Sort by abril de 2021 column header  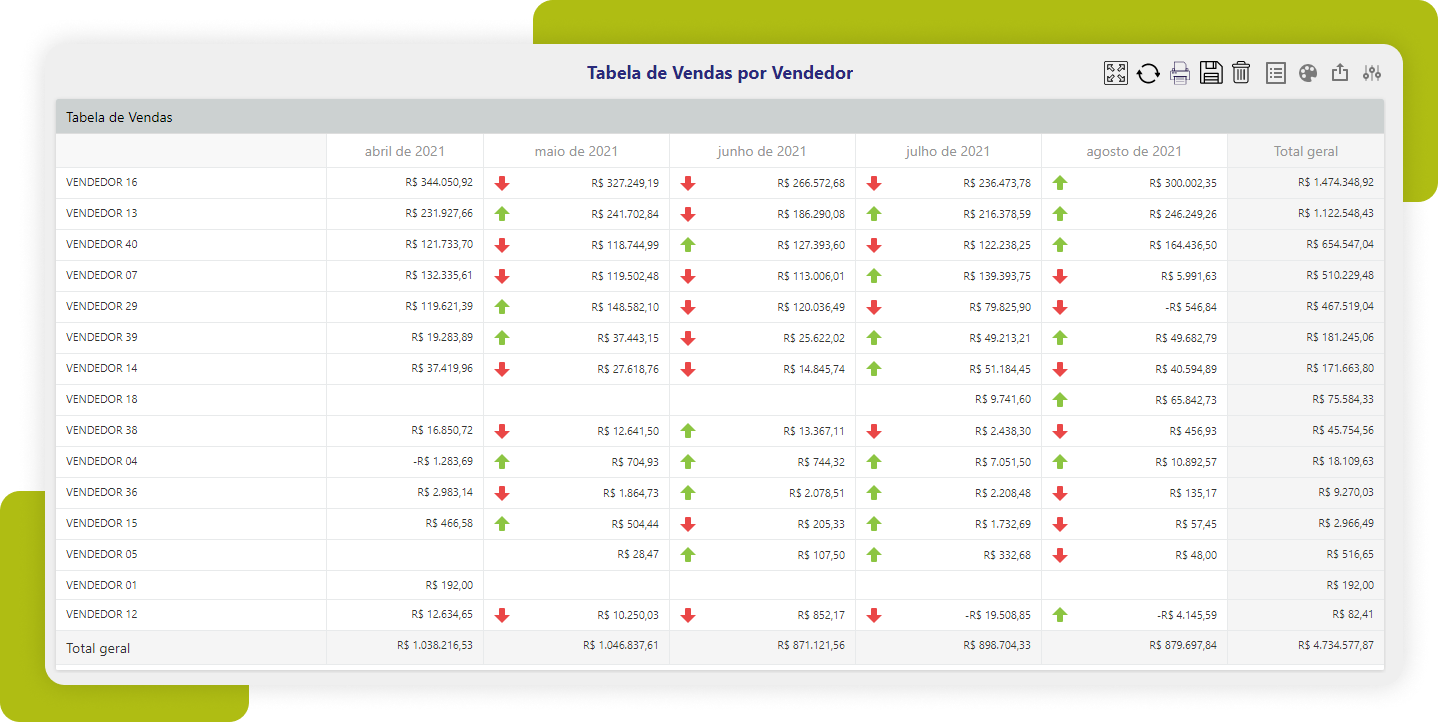pos(405,151)
